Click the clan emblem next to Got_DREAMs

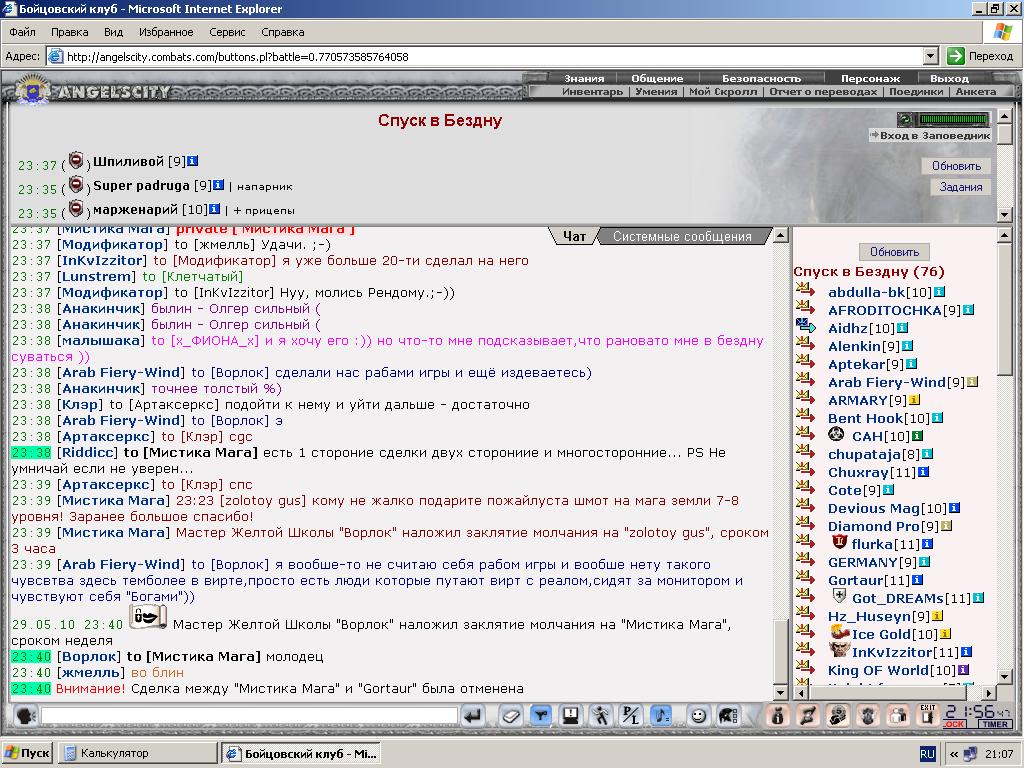click(840, 596)
